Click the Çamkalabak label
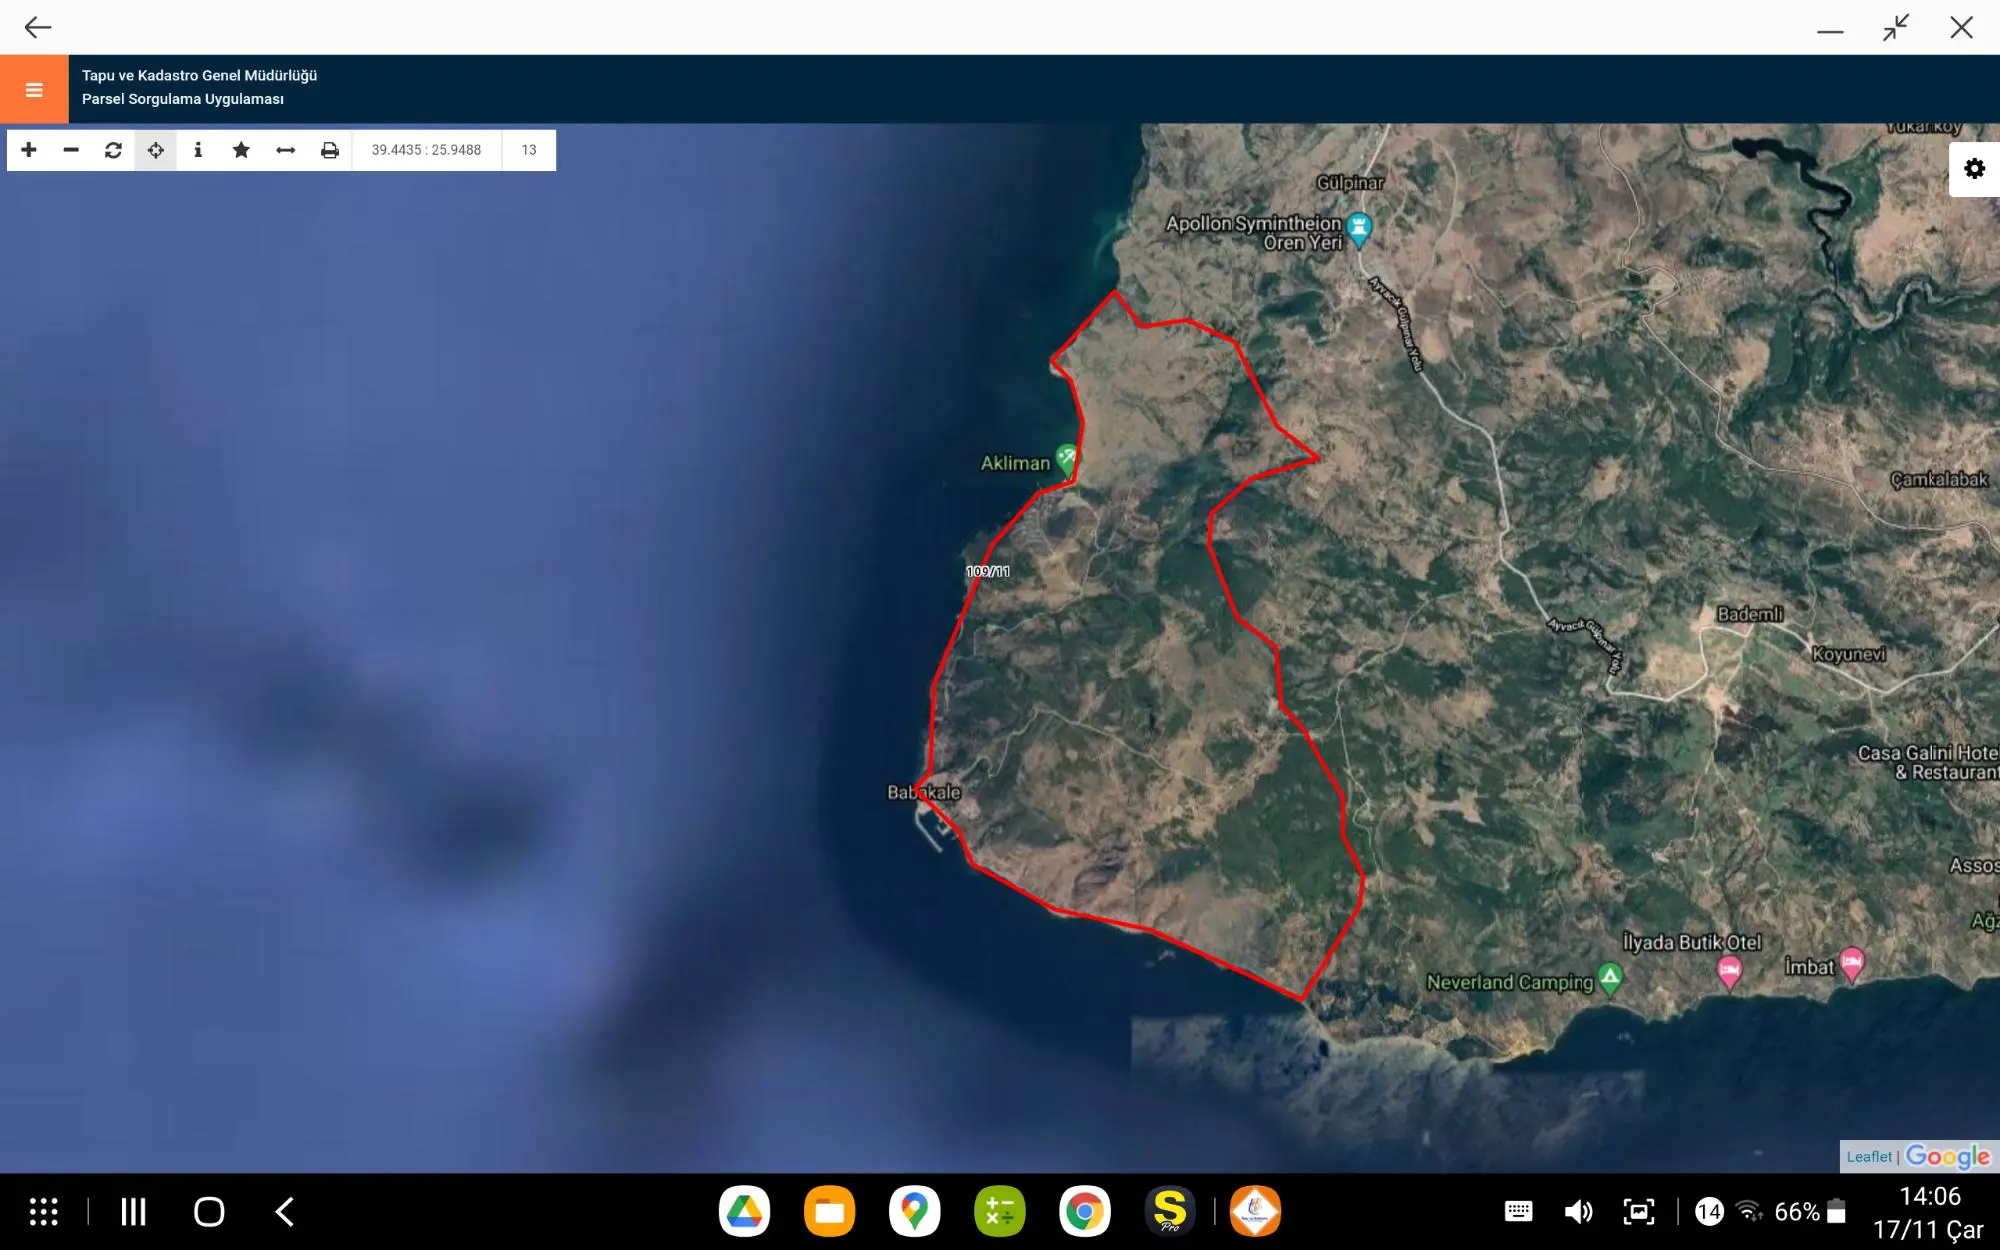The height and width of the screenshot is (1250, 2000). click(1939, 479)
